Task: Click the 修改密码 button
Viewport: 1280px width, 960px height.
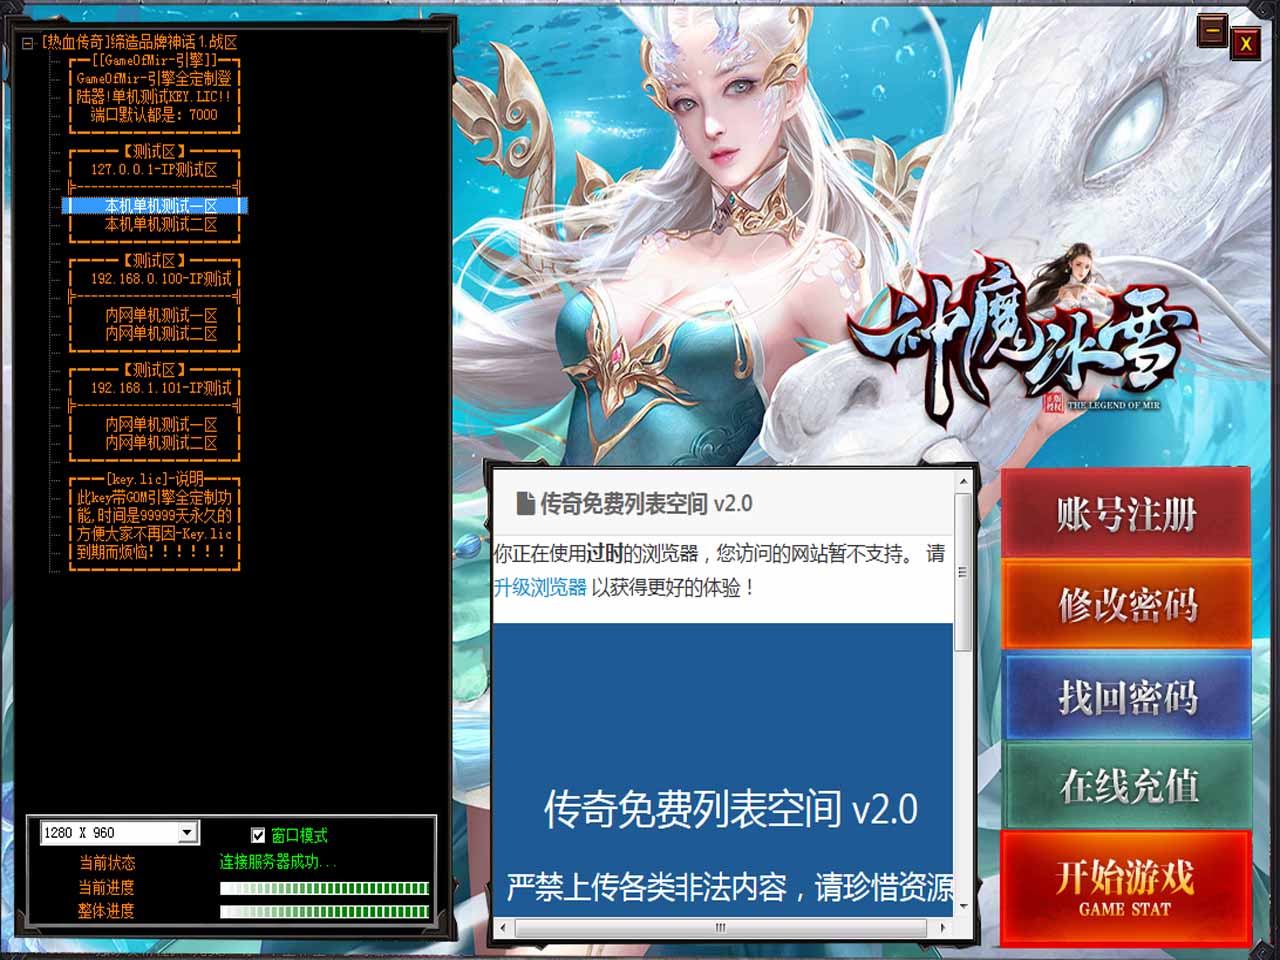Action: click(x=1127, y=604)
